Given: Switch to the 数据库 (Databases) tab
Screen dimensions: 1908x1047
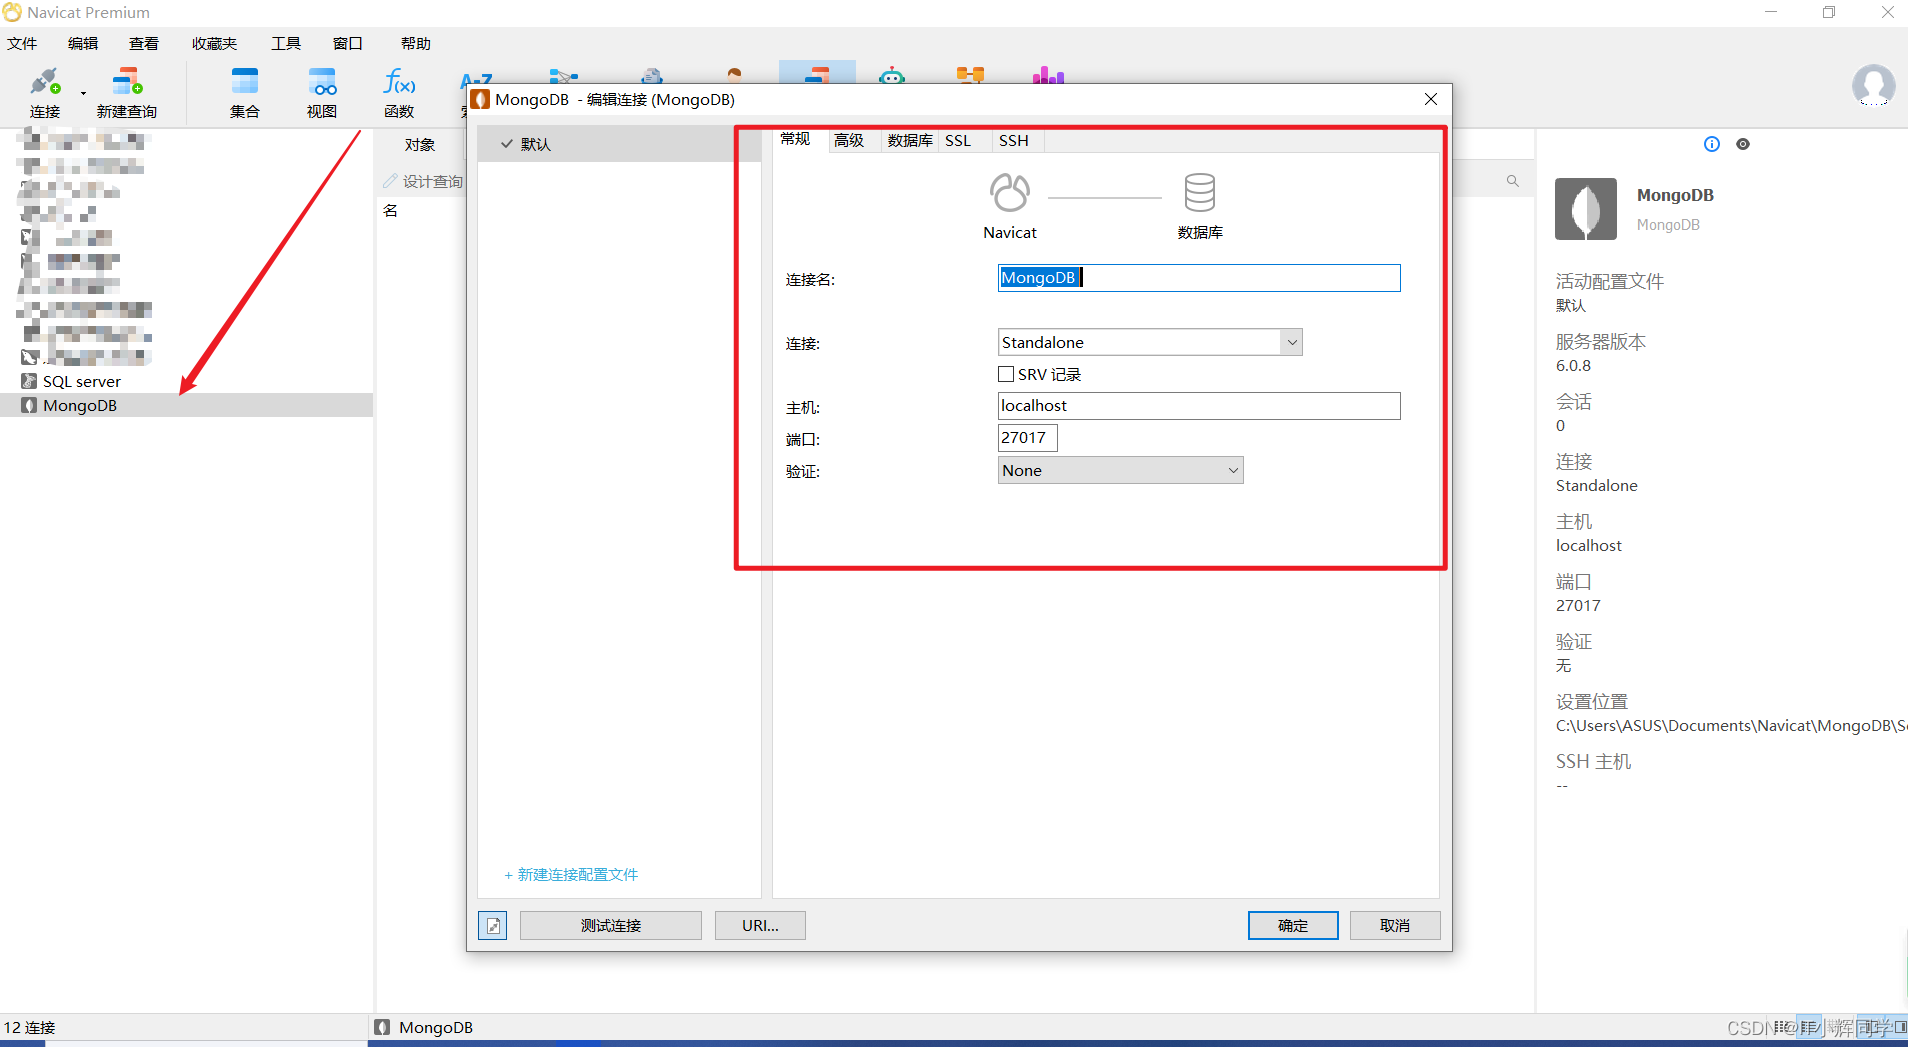Looking at the screenshot, I should point(910,140).
